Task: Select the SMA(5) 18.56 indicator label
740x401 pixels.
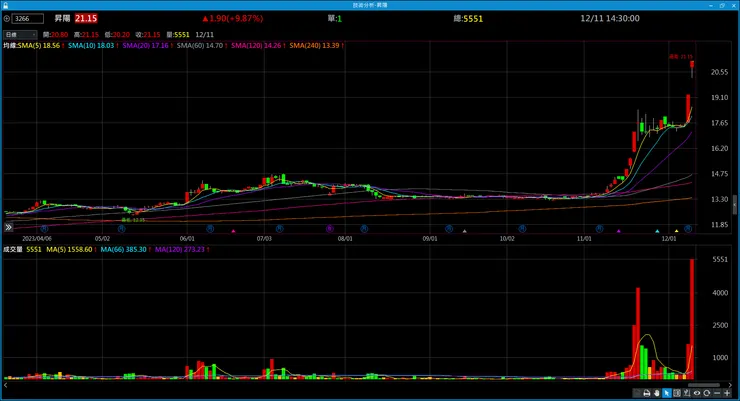Action: [39, 46]
